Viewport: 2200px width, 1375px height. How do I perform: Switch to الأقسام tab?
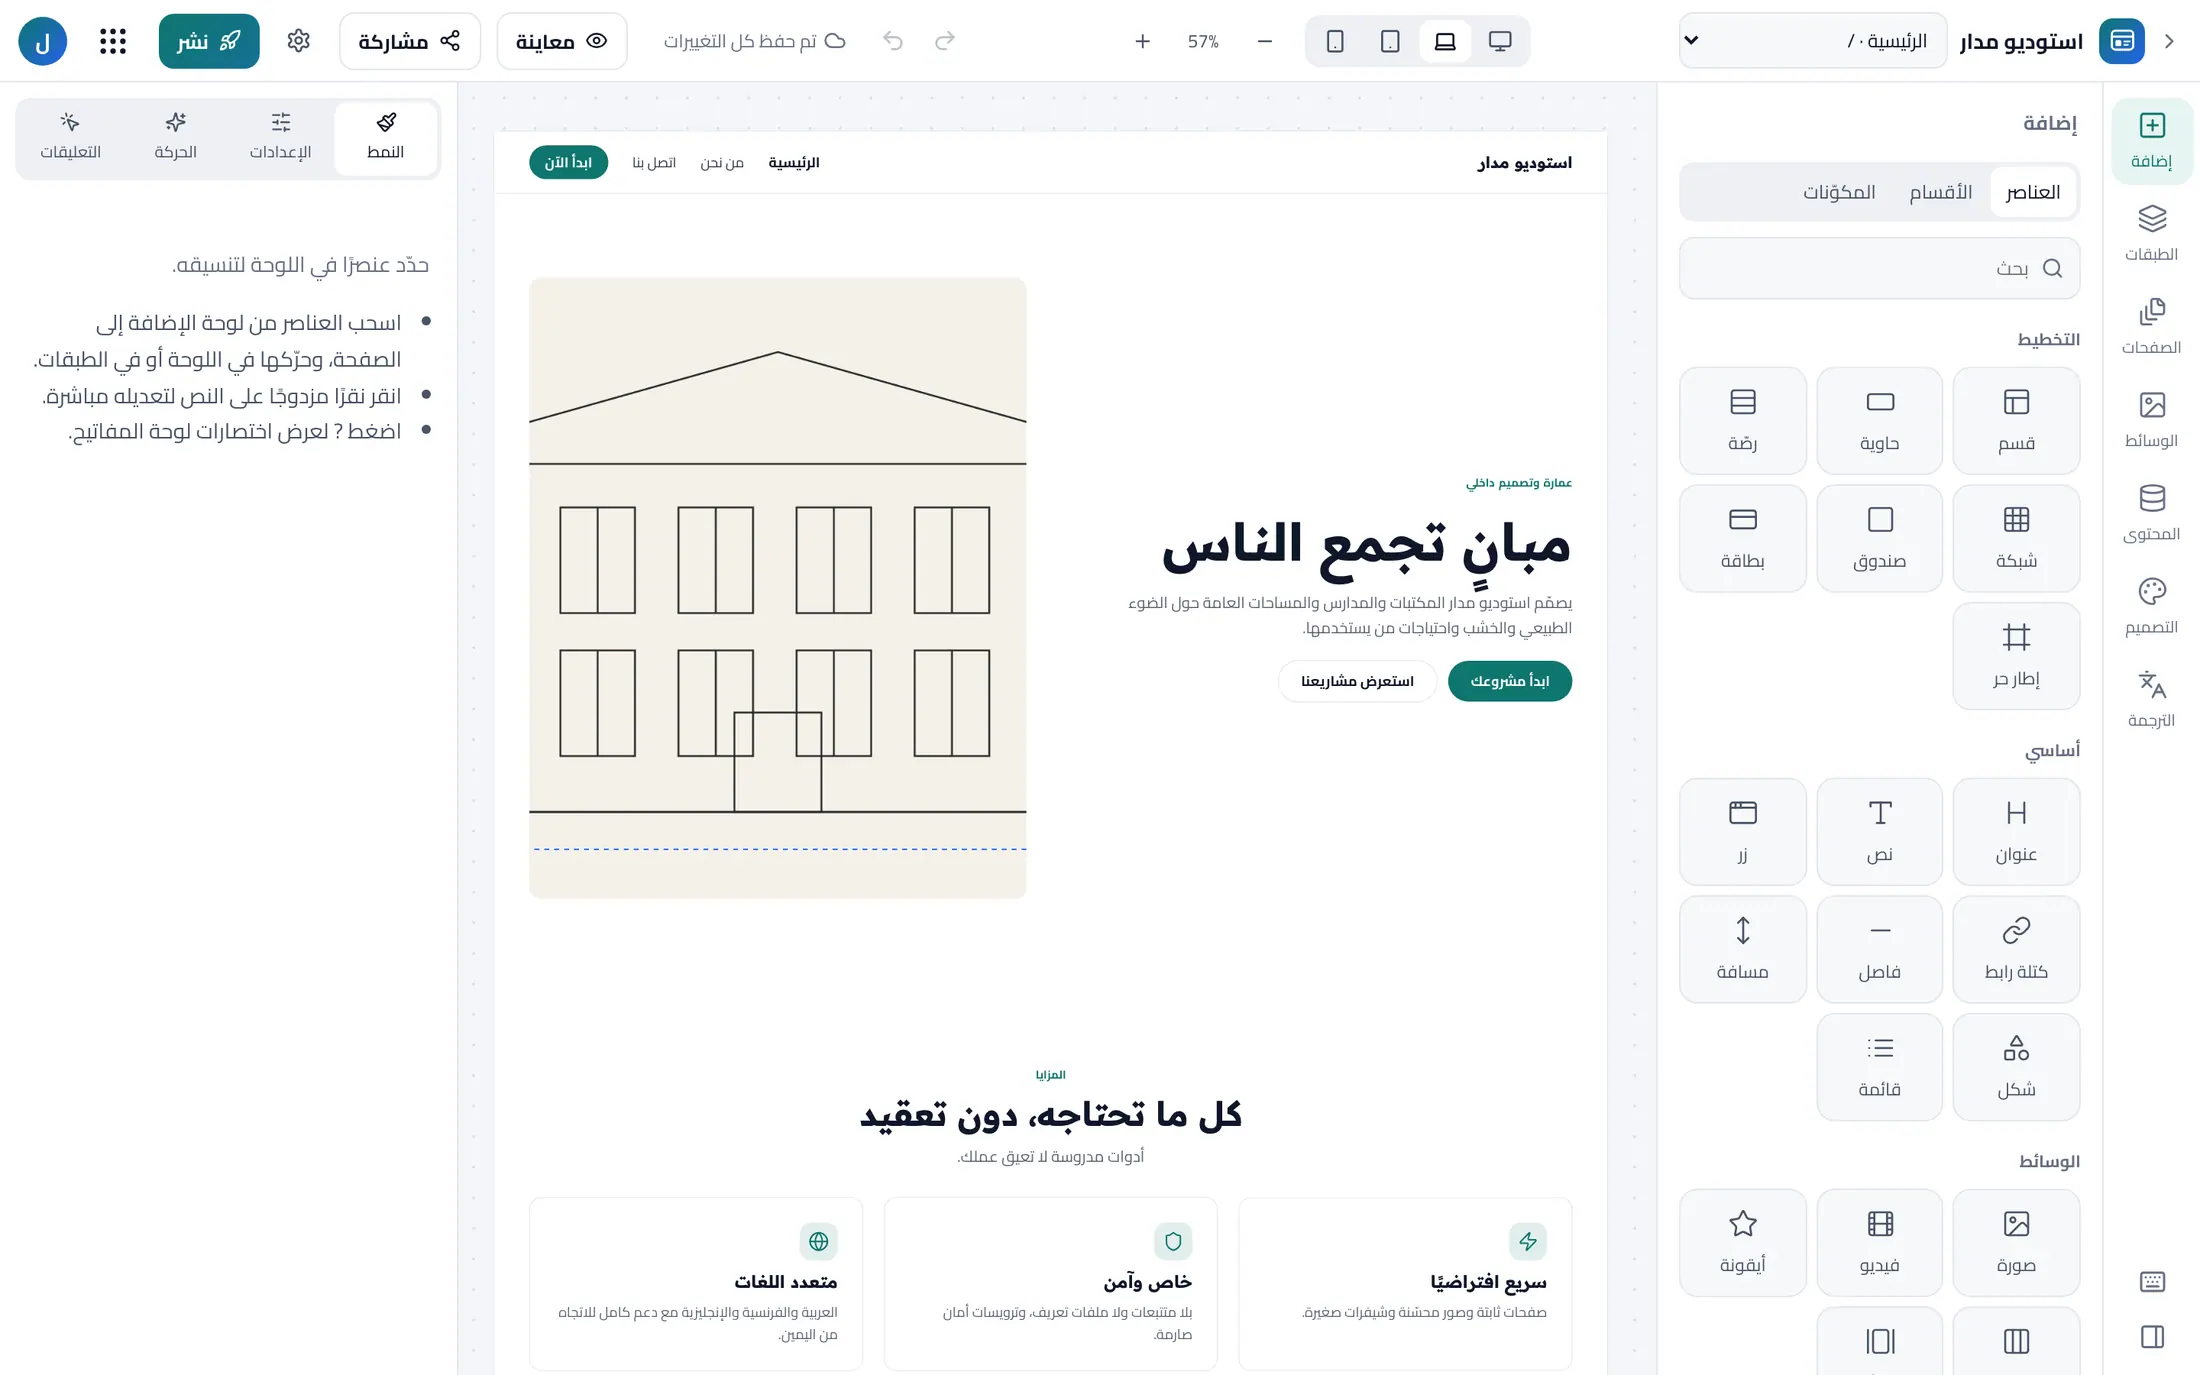pyautogui.click(x=1940, y=192)
